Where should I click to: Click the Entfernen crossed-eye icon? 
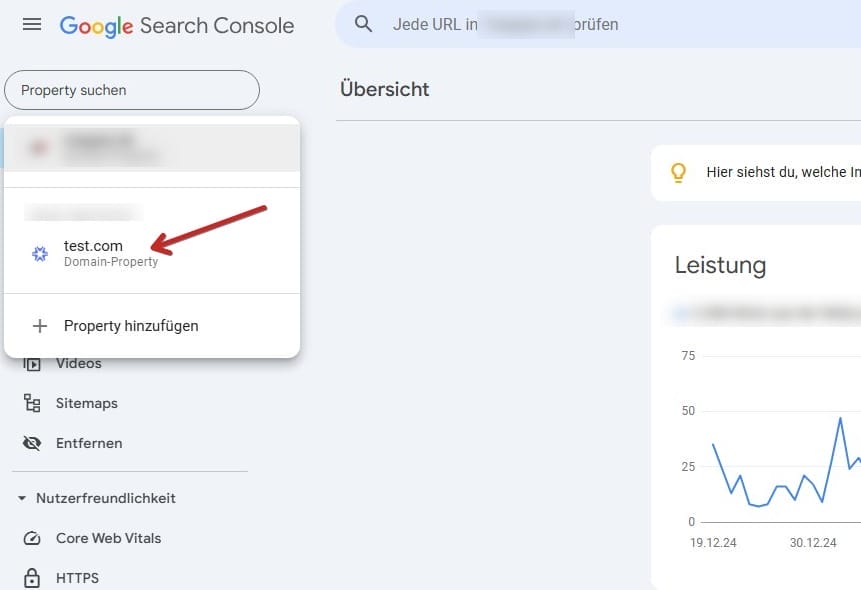click(32, 443)
